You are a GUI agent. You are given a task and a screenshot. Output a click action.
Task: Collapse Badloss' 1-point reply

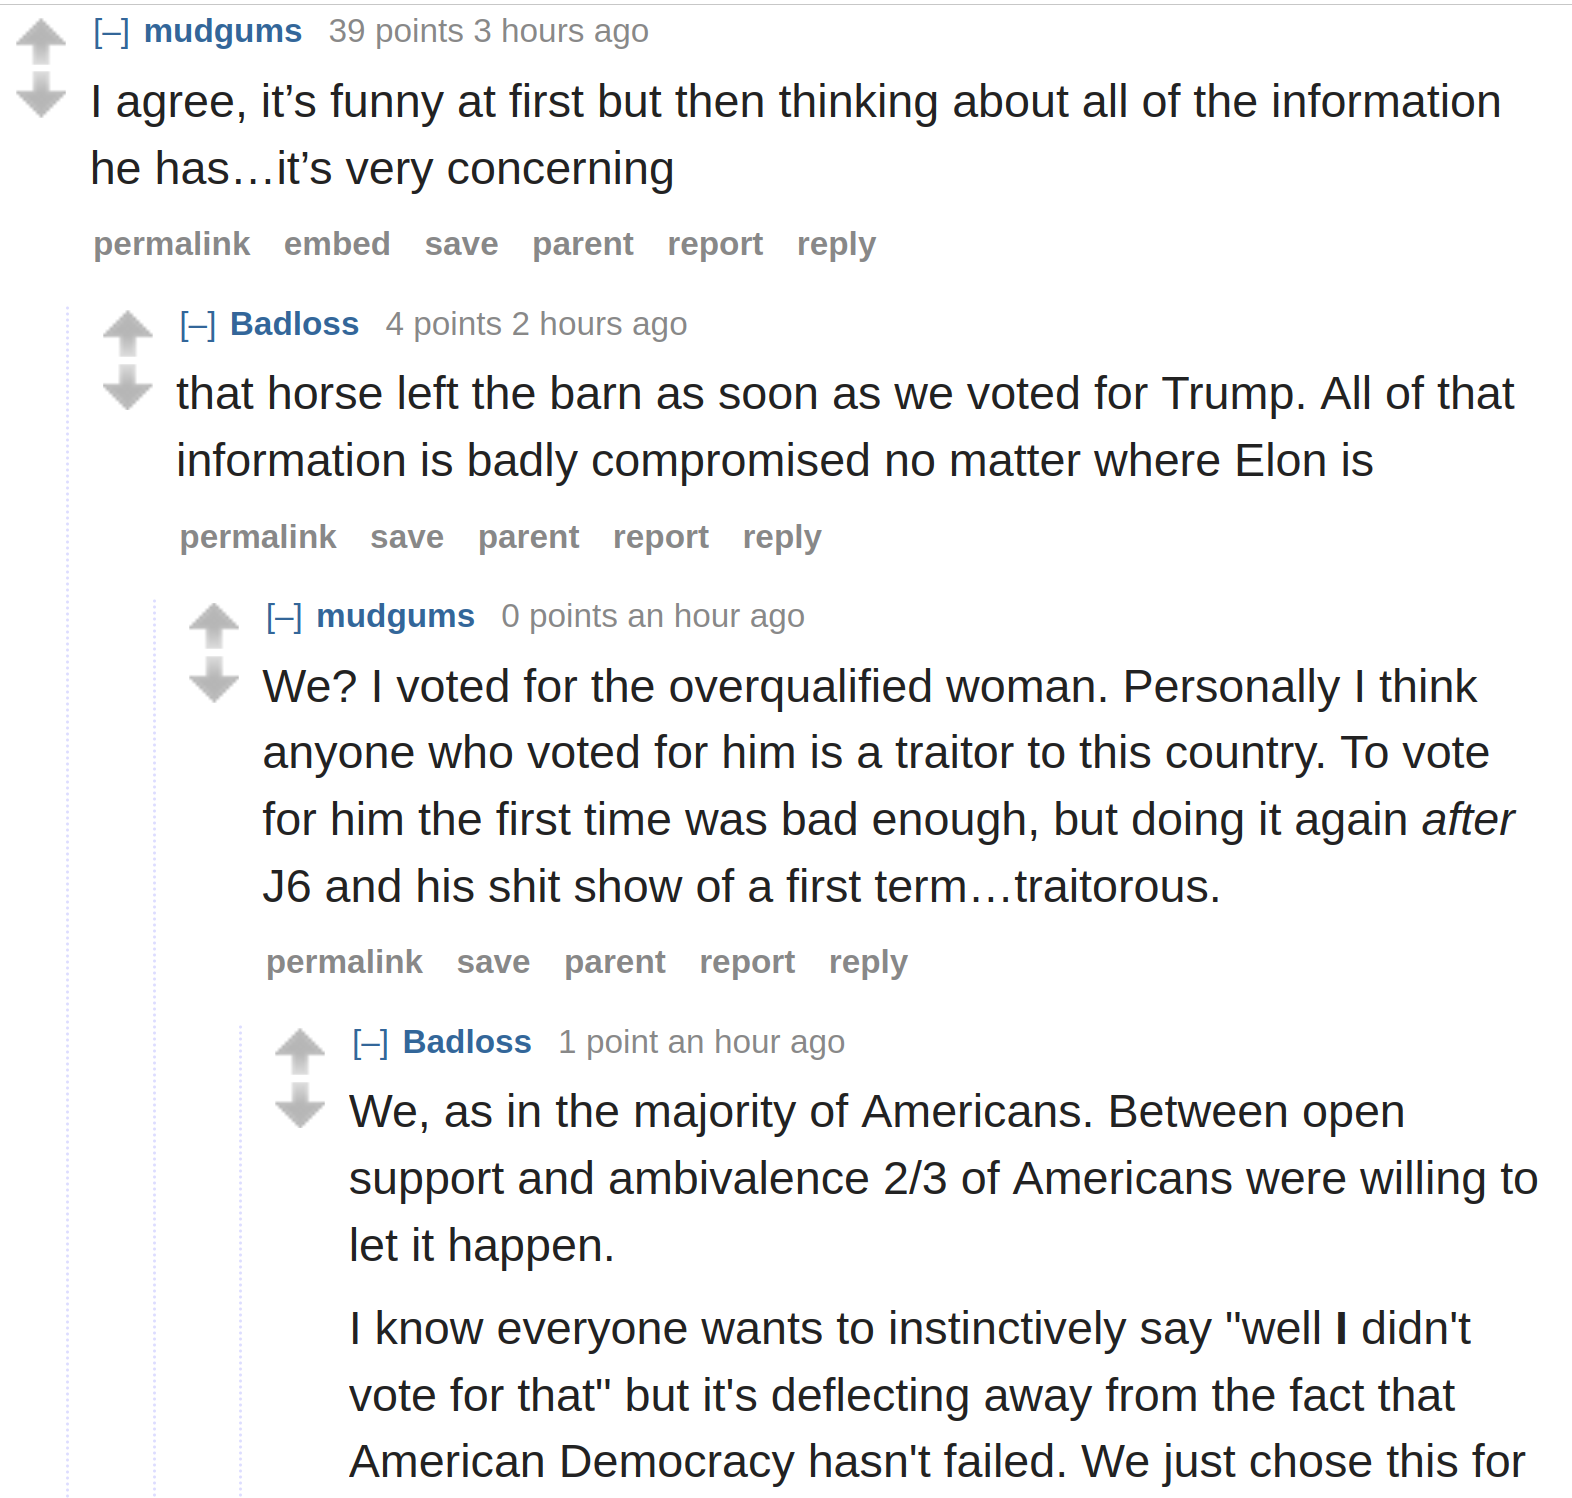click(370, 1043)
